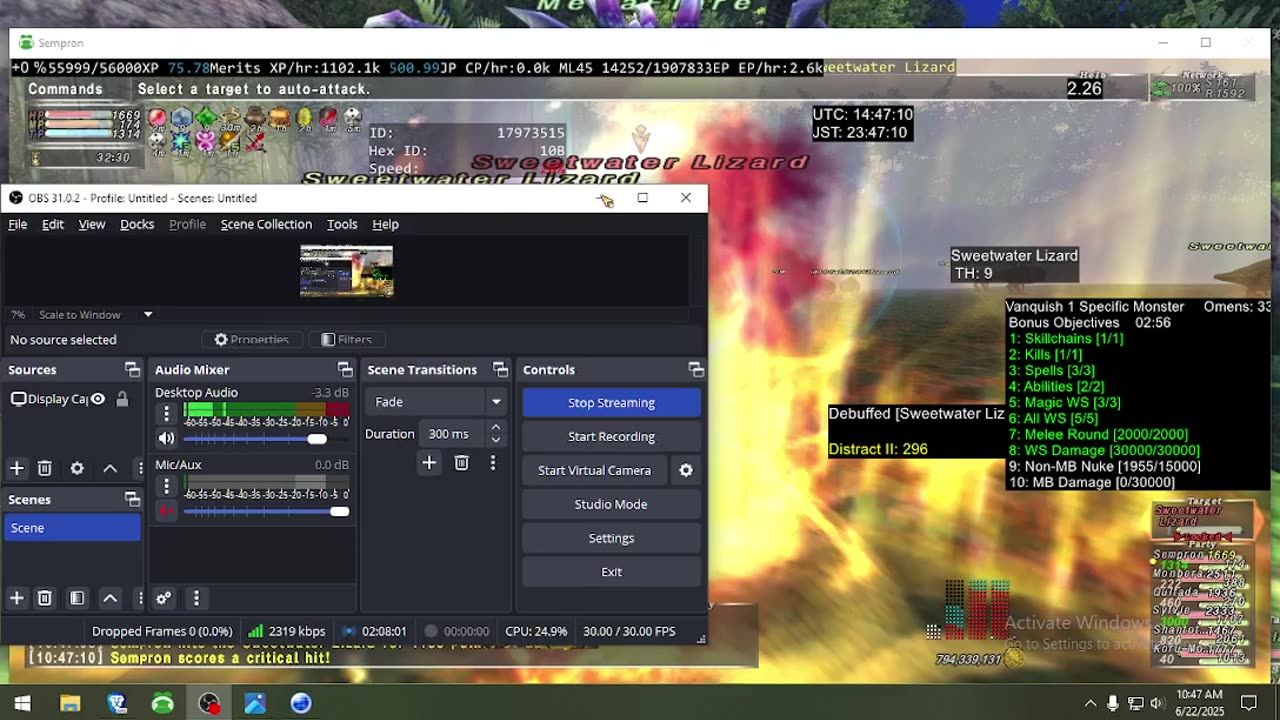Select the Scene item in Scenes list

point(72,528)
